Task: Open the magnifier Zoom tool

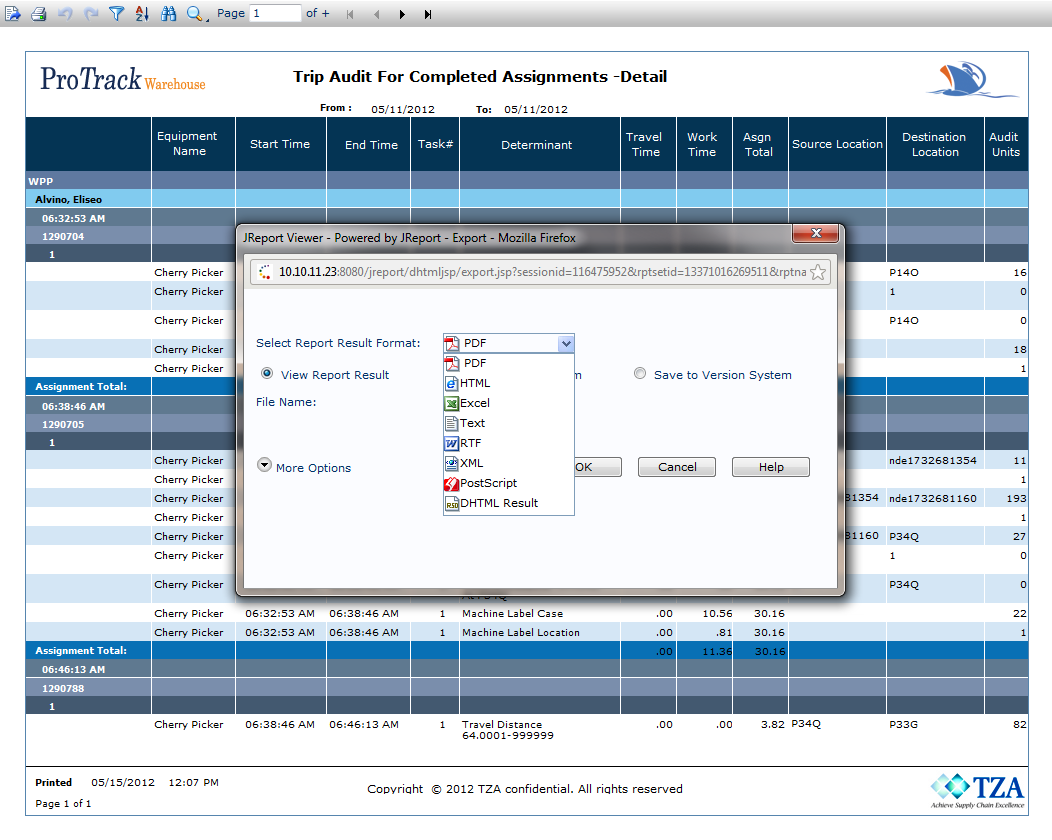Action: click(195, 13)
